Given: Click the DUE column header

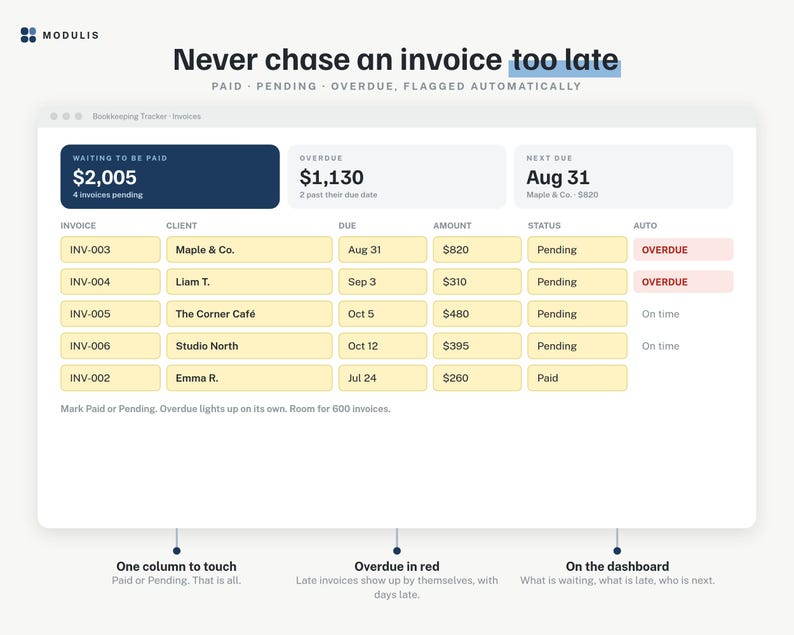Looking at the screenshot, I should (347, 225).
